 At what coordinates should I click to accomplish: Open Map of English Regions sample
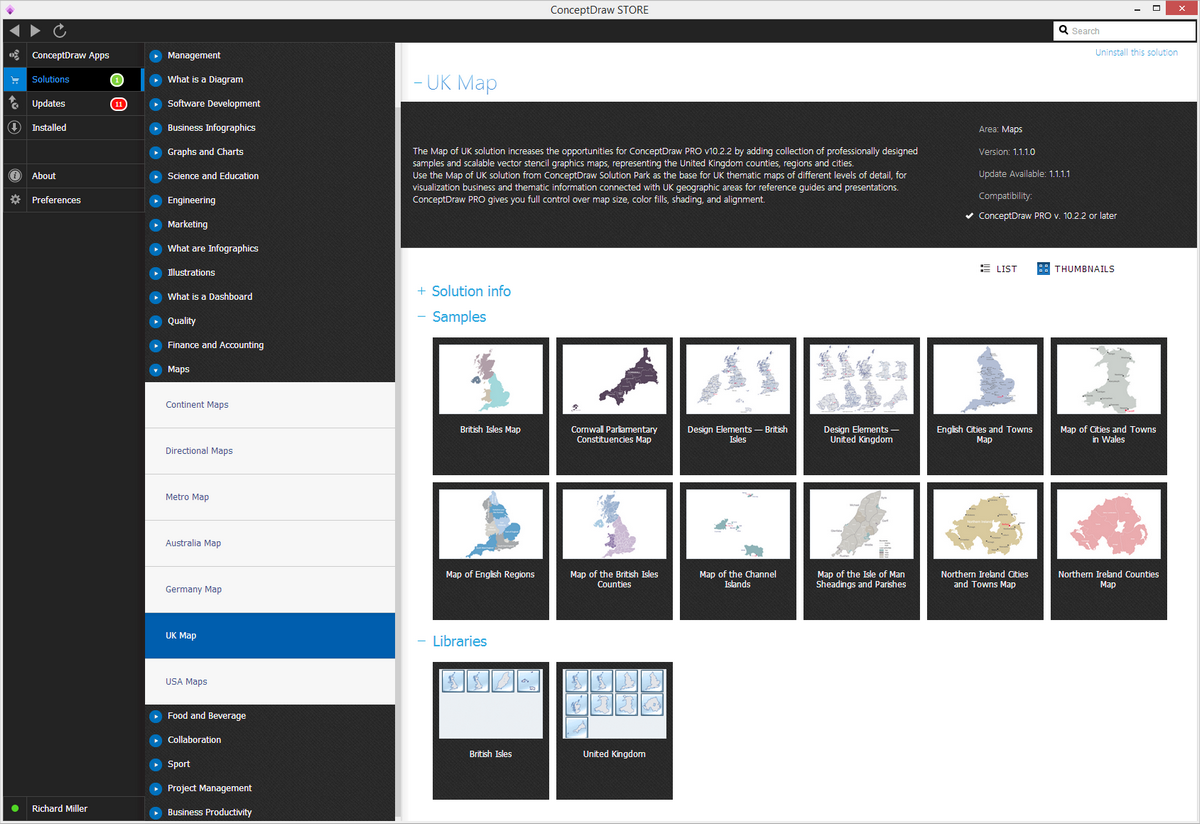tap(490, 550)
